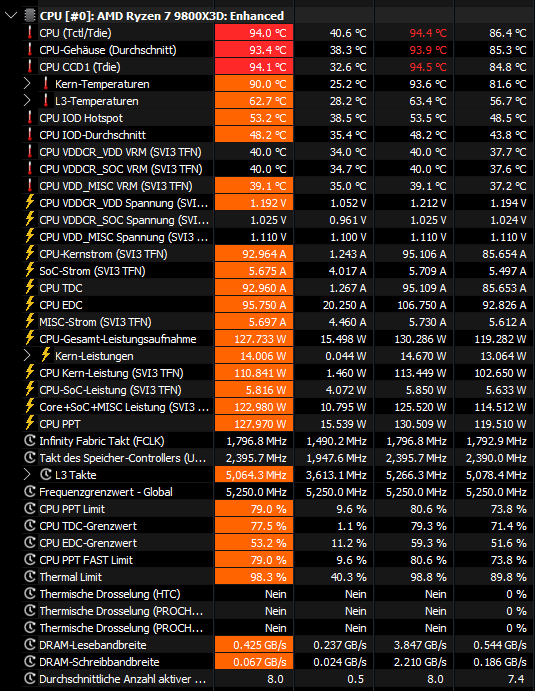Click the 0.425 GB/s DRAM read bandwidth value
Viewport: 535px width, 691px height.
pyautogui.click(x=254, y=645)
